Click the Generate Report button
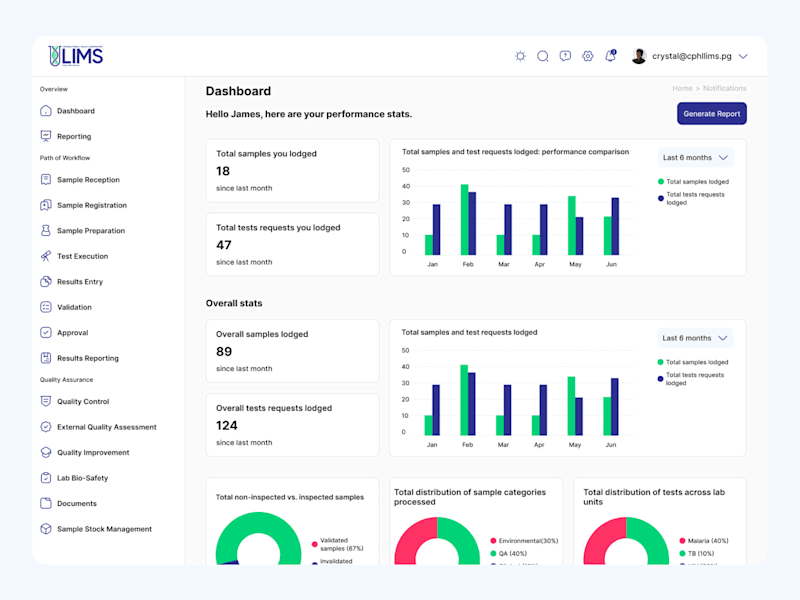Screen dimensions: 800x600 712,114
